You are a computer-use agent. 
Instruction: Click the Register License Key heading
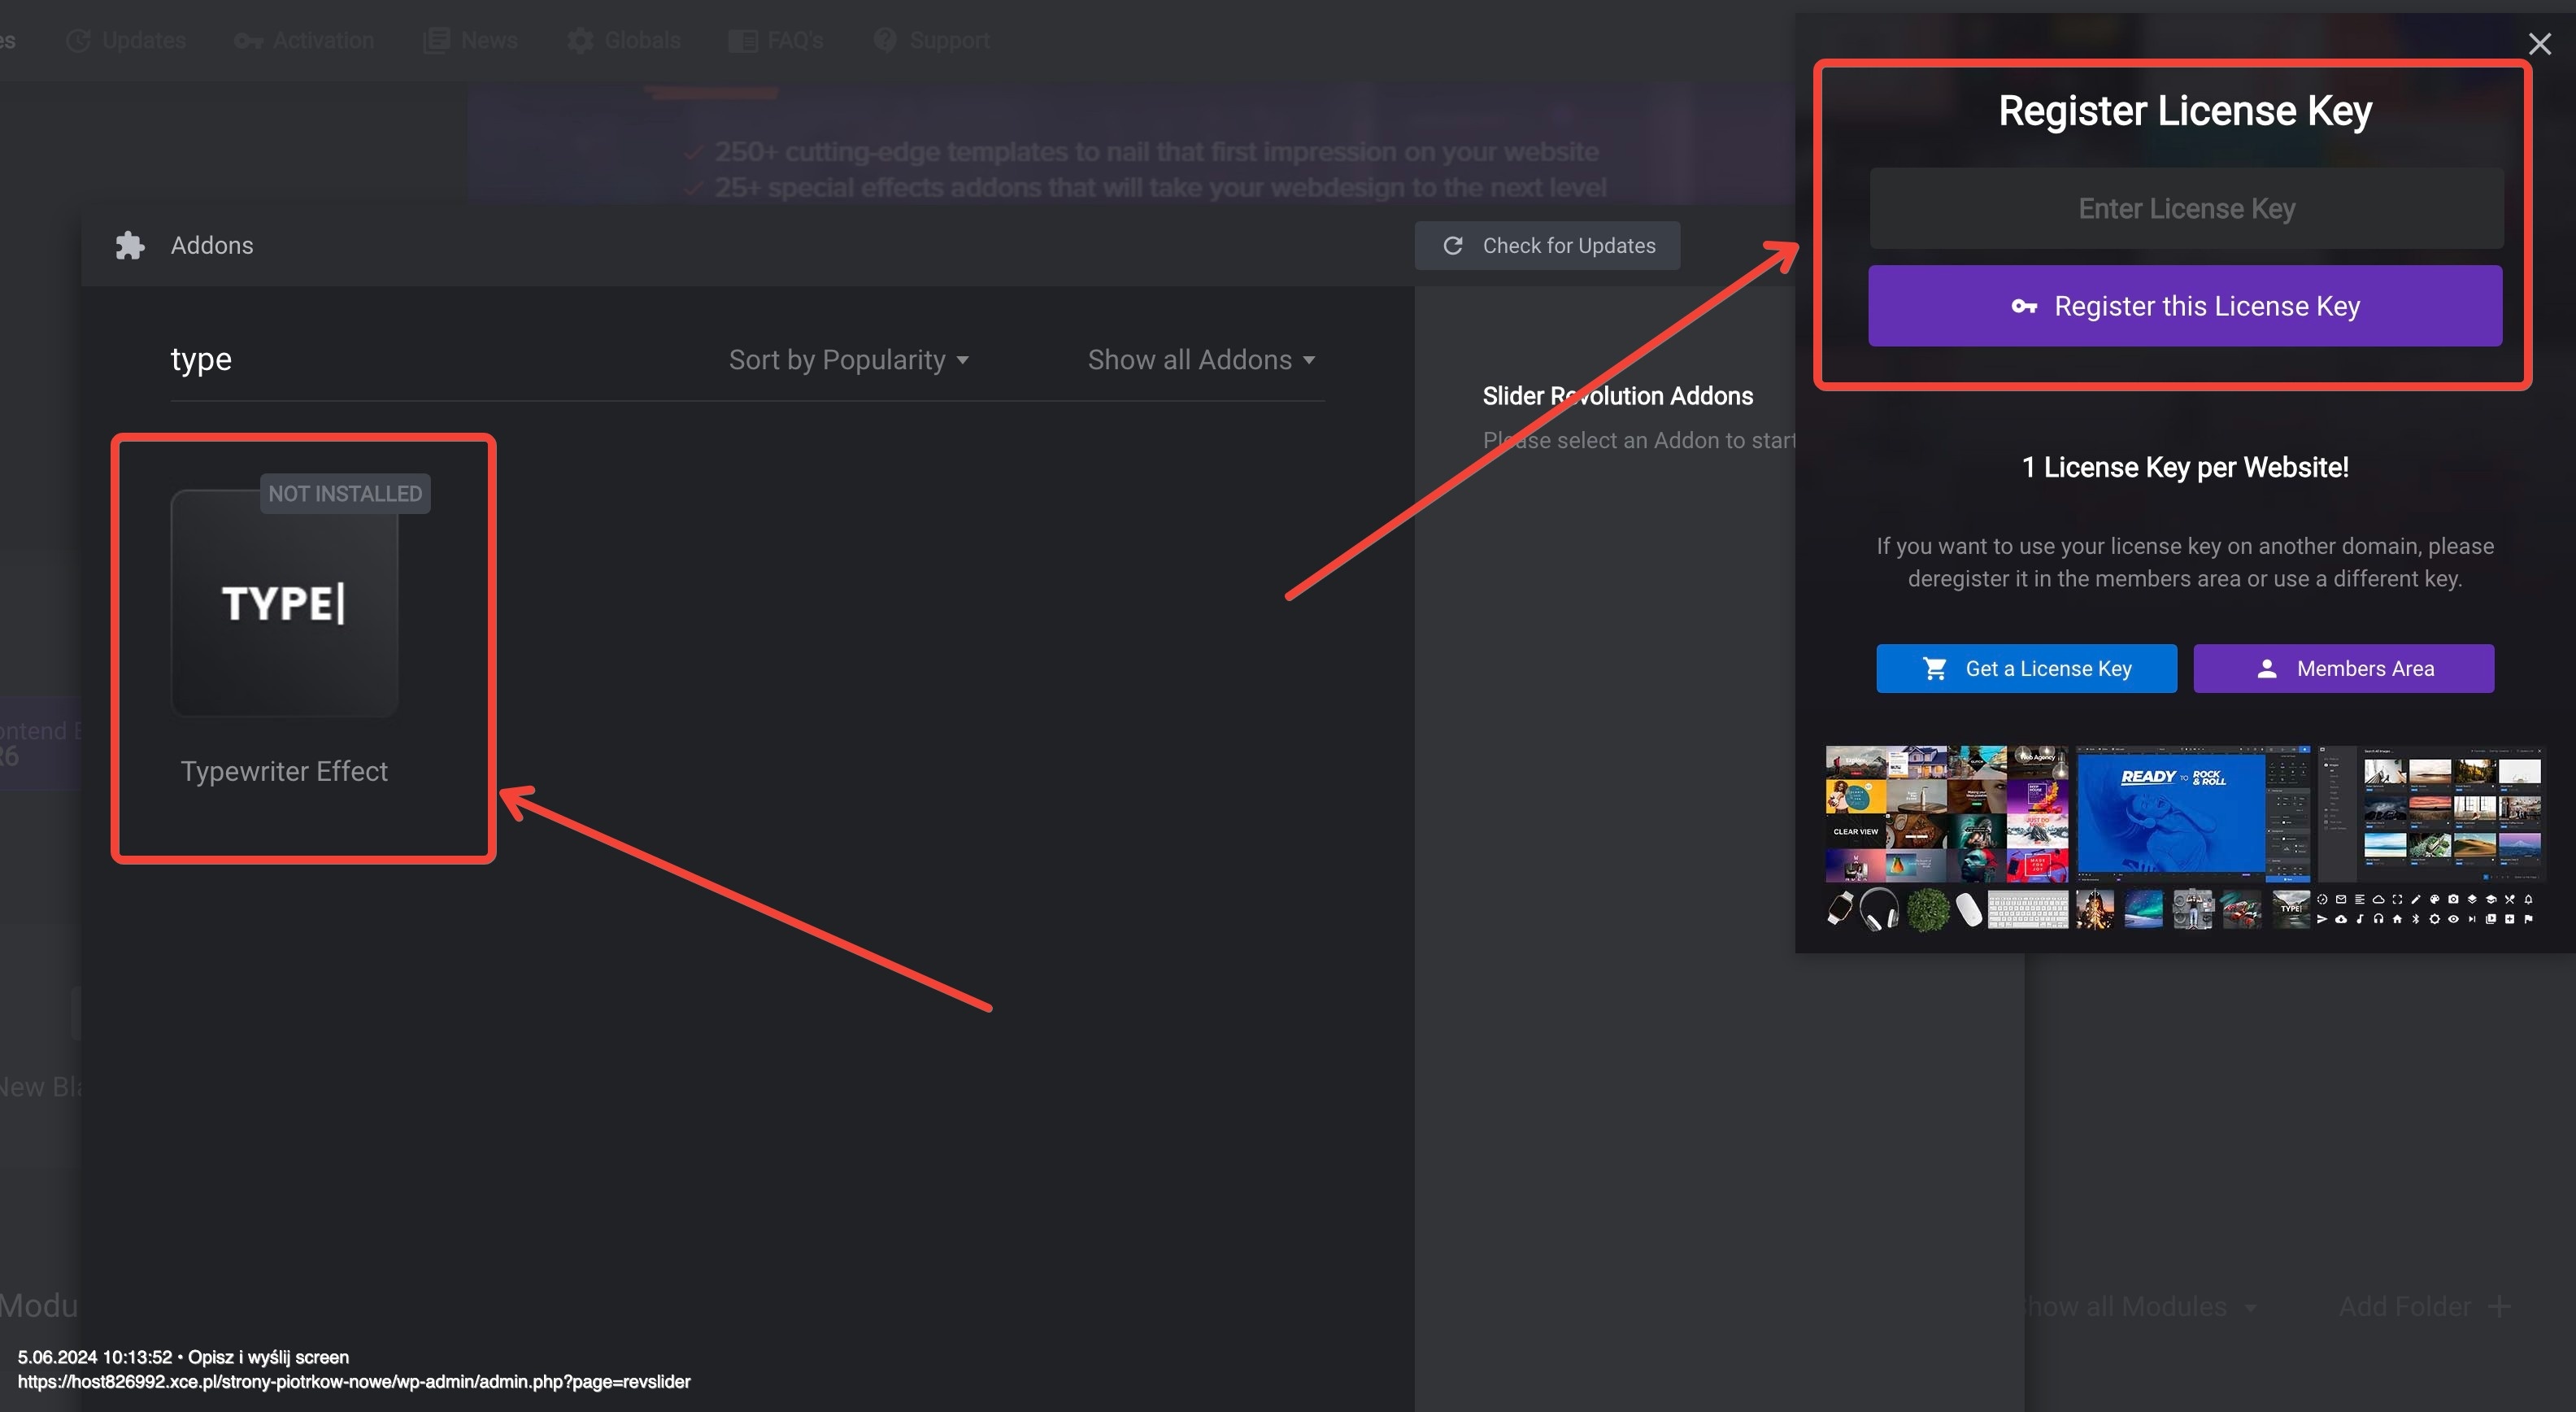pyautogui.click(x=2185, y=111)
